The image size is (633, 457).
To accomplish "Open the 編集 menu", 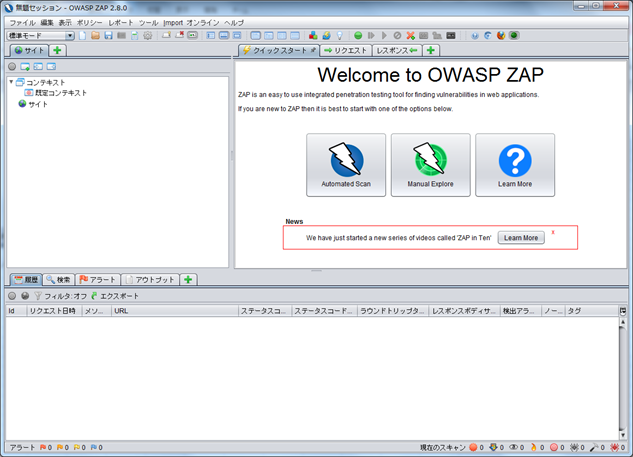I will (47, 23).
